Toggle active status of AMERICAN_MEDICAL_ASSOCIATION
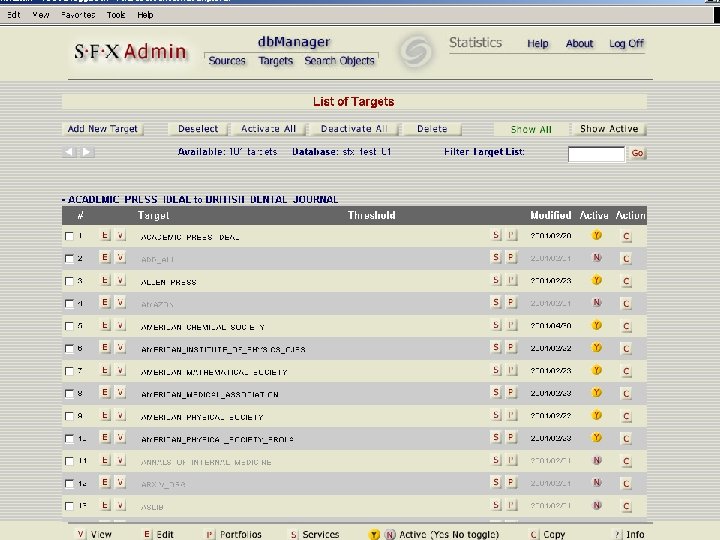This screenshot has height=540, width=720. [596, 393]
